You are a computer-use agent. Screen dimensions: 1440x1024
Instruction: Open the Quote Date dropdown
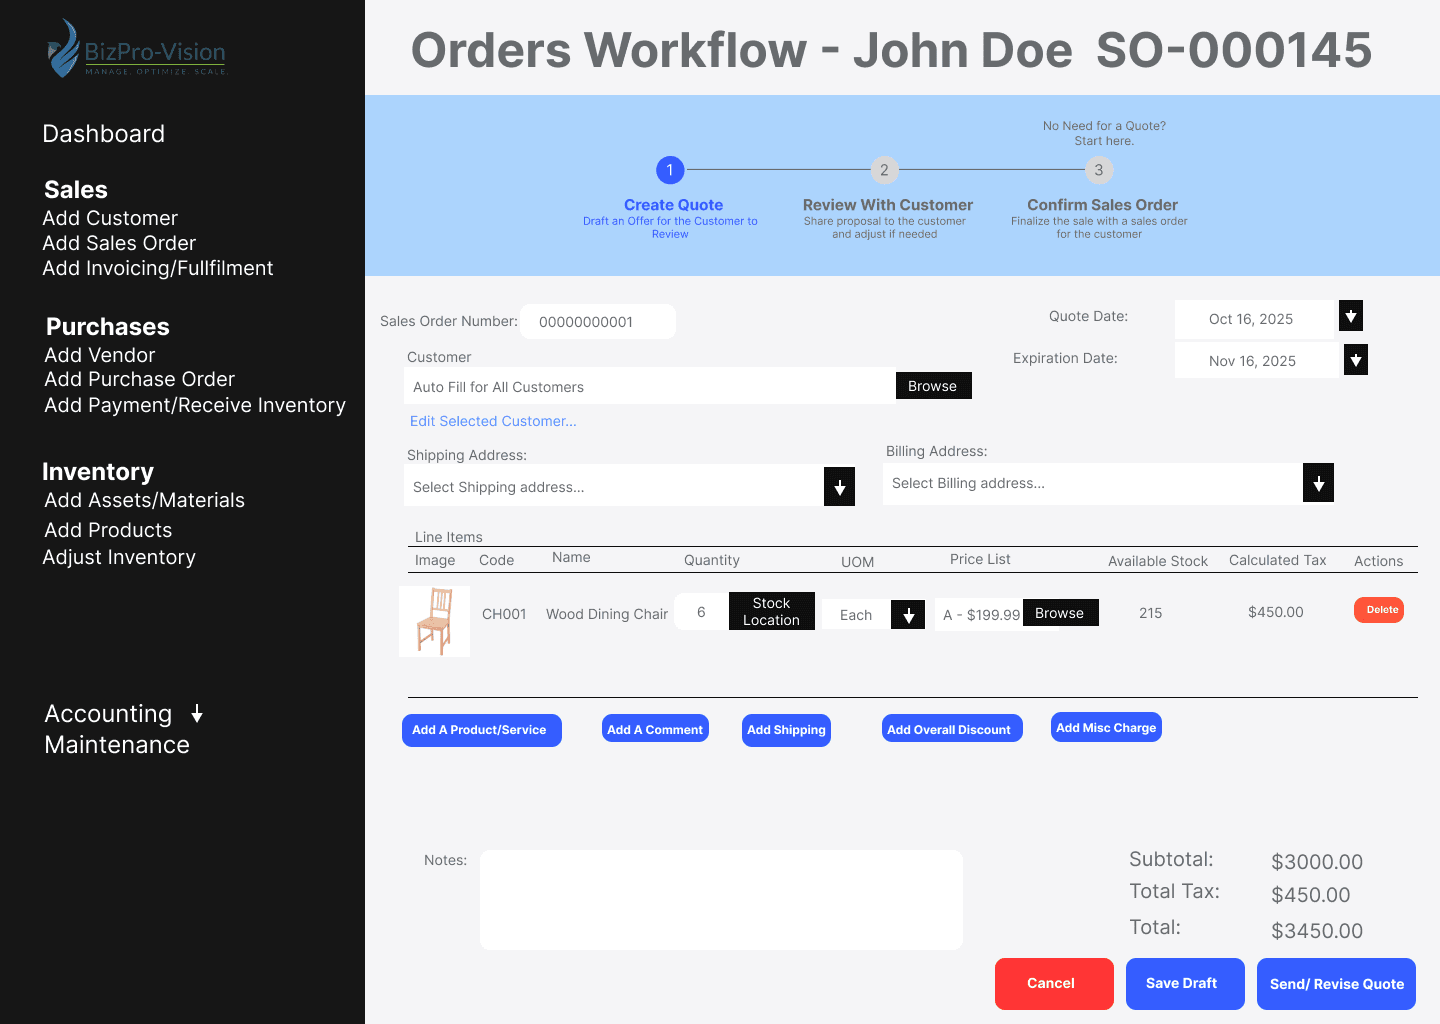(1351, 316)
